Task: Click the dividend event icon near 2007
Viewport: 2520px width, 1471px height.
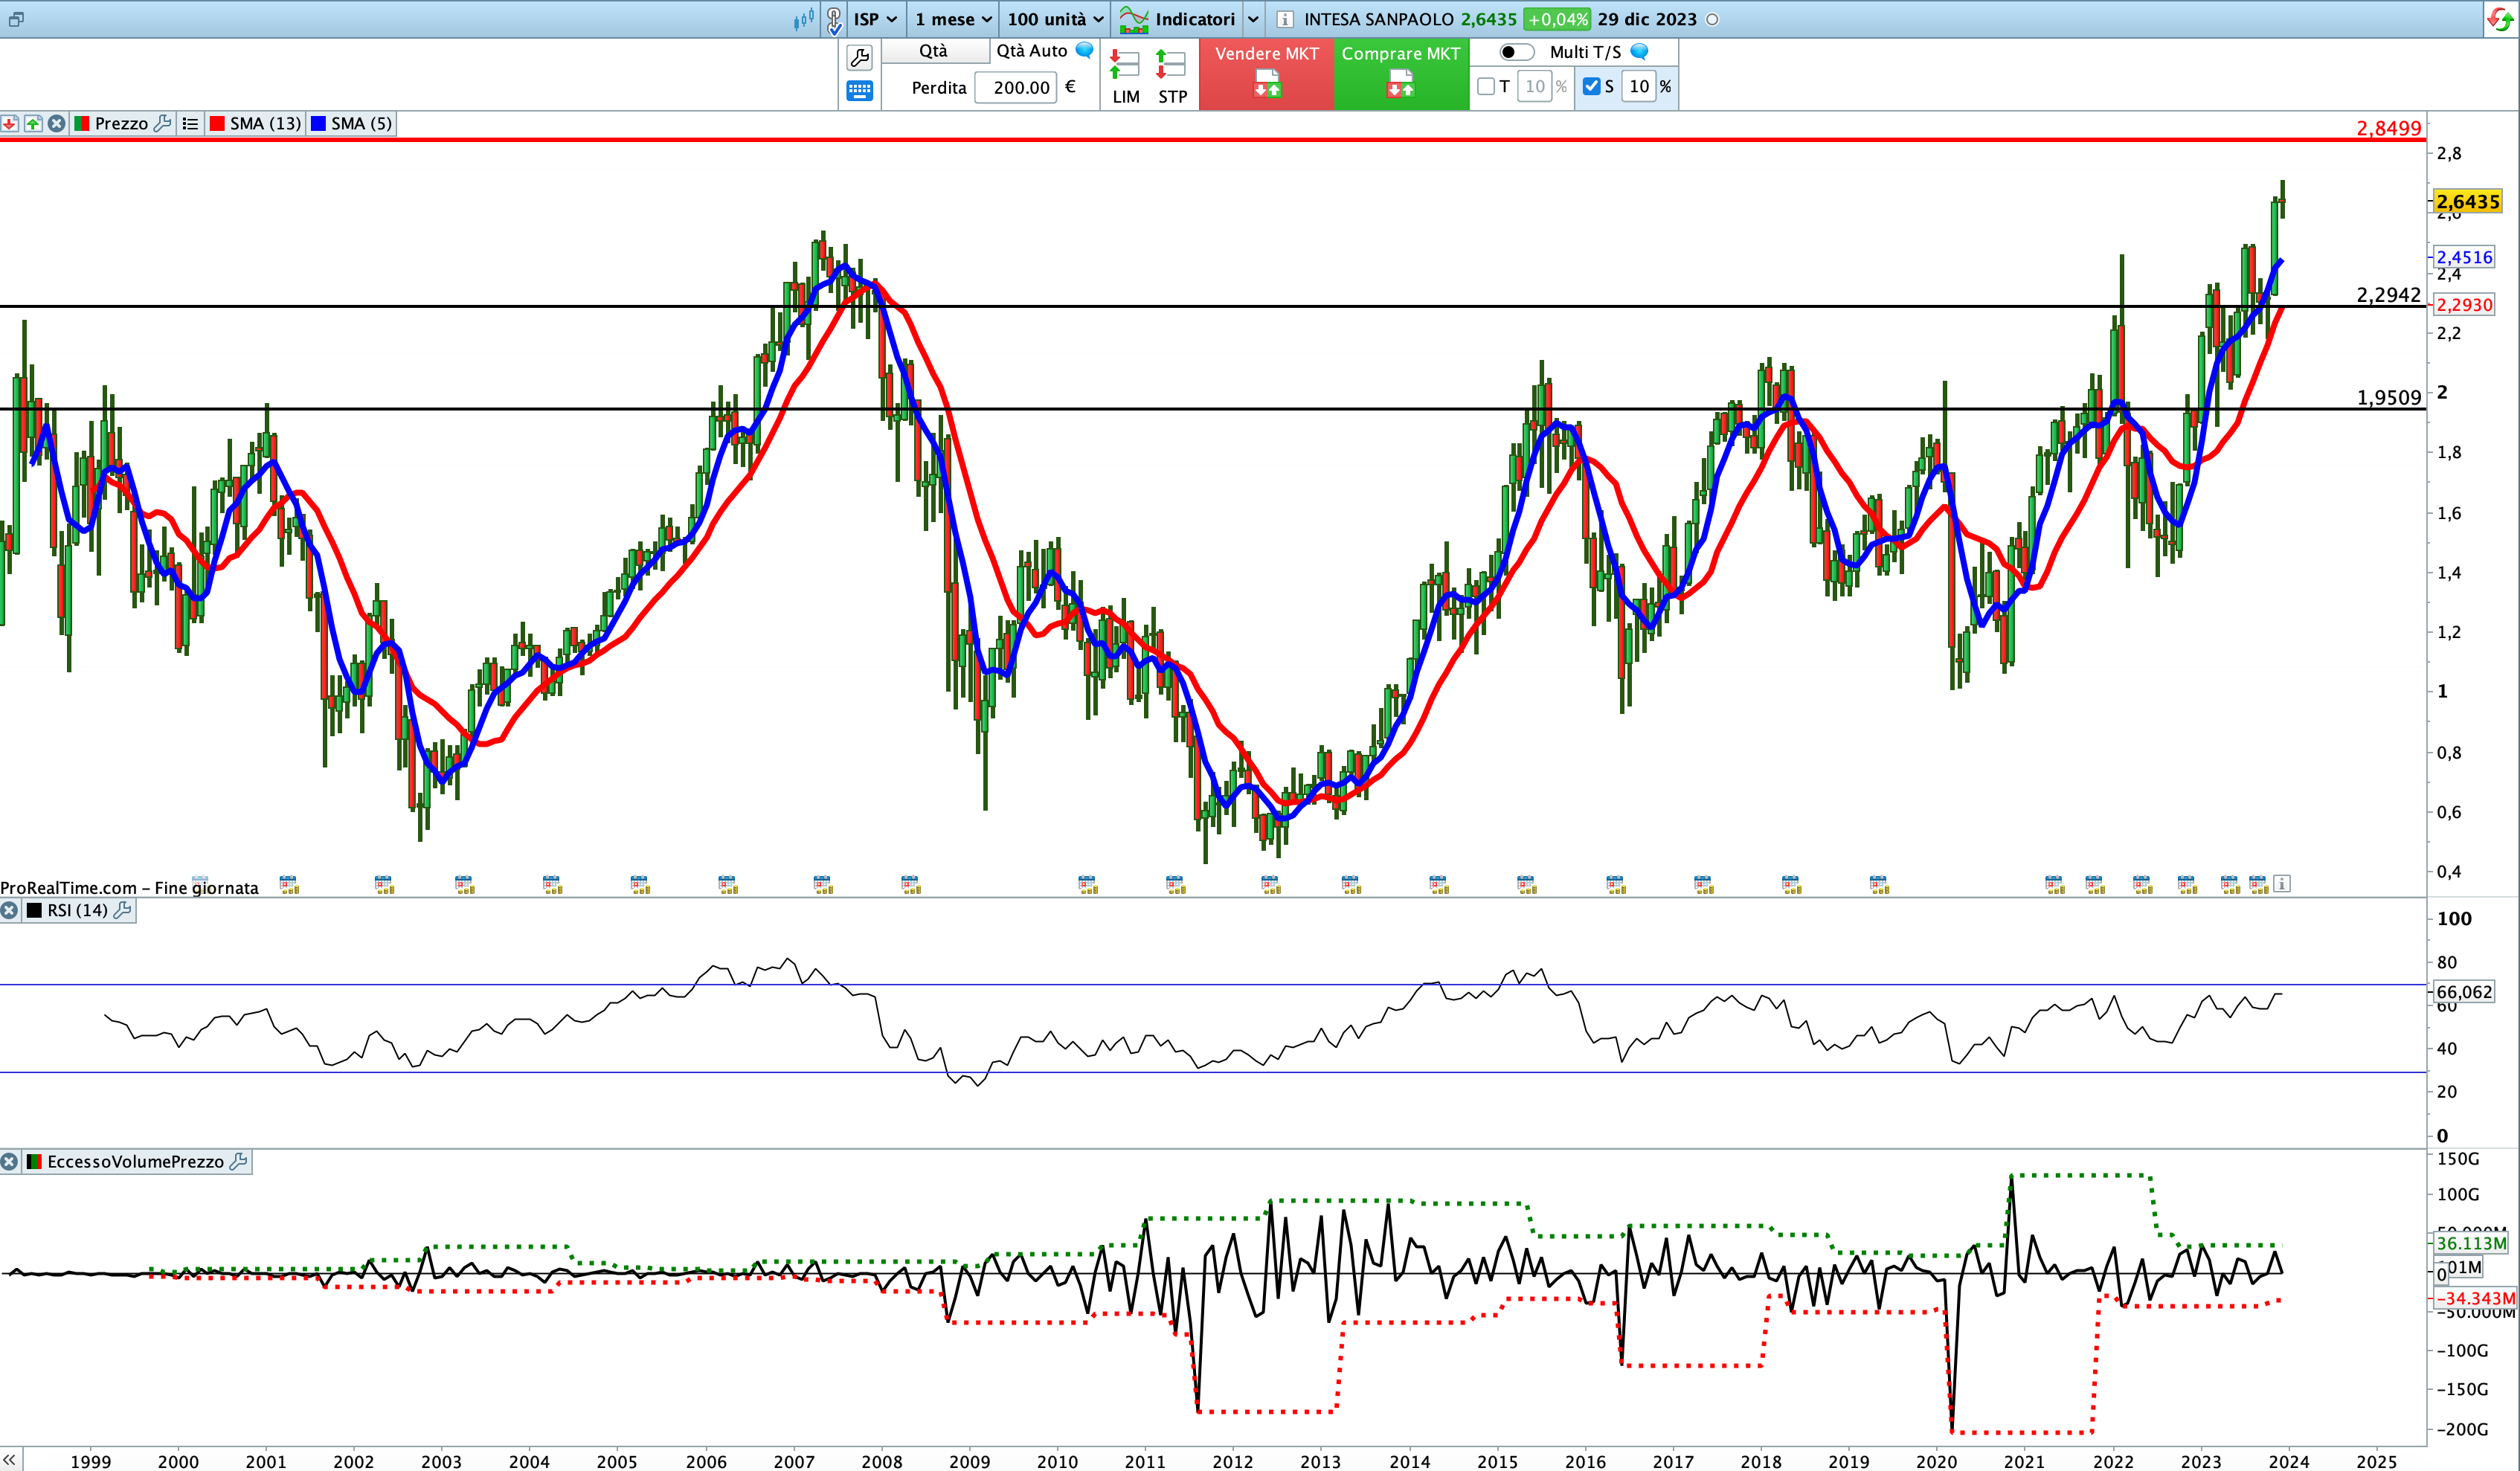Action: [x=822, y=884]
